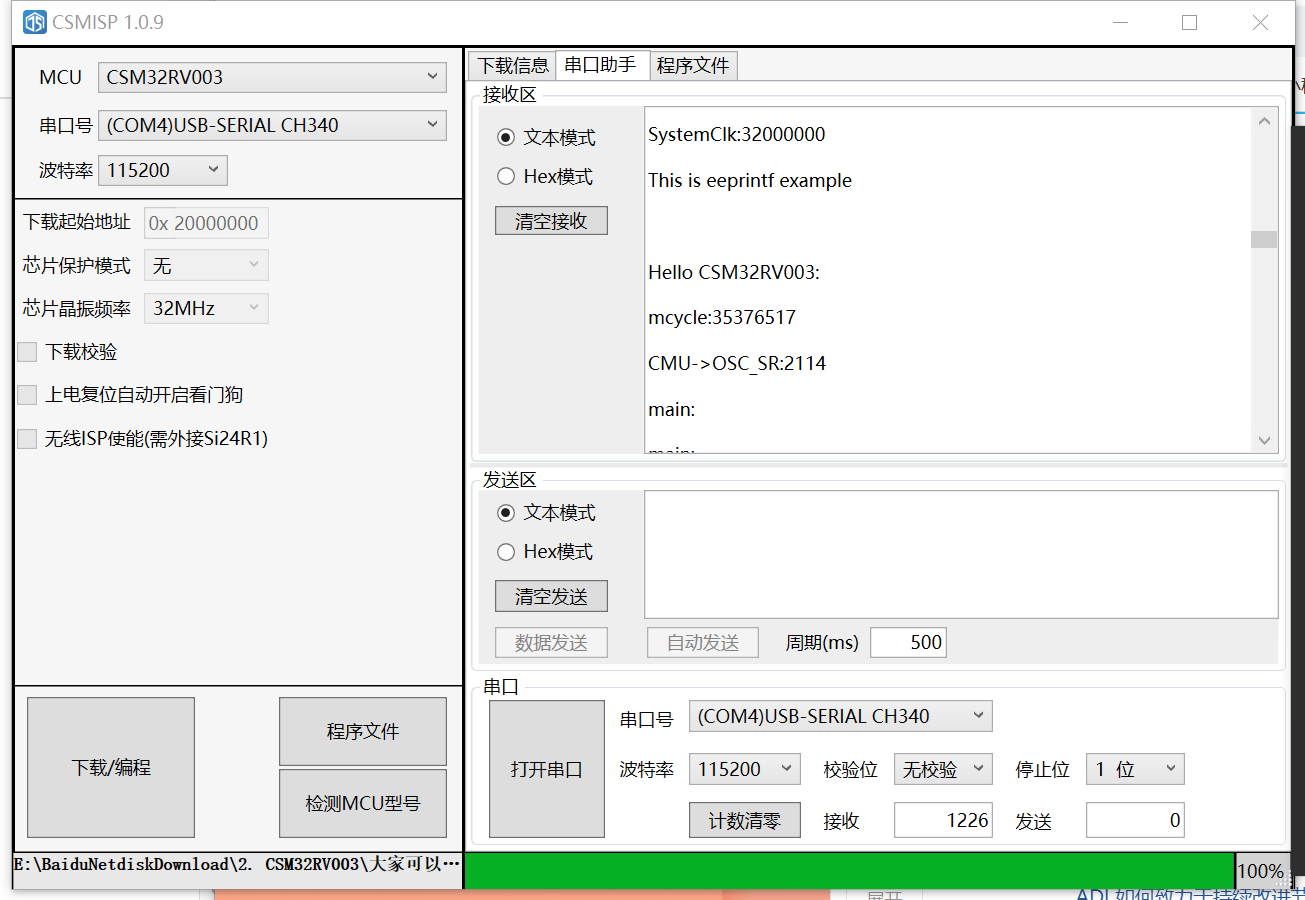Viewport: 1305px width, 900px height.
Task: Click the 下载/编程 button
Action: tap(111, 767)
